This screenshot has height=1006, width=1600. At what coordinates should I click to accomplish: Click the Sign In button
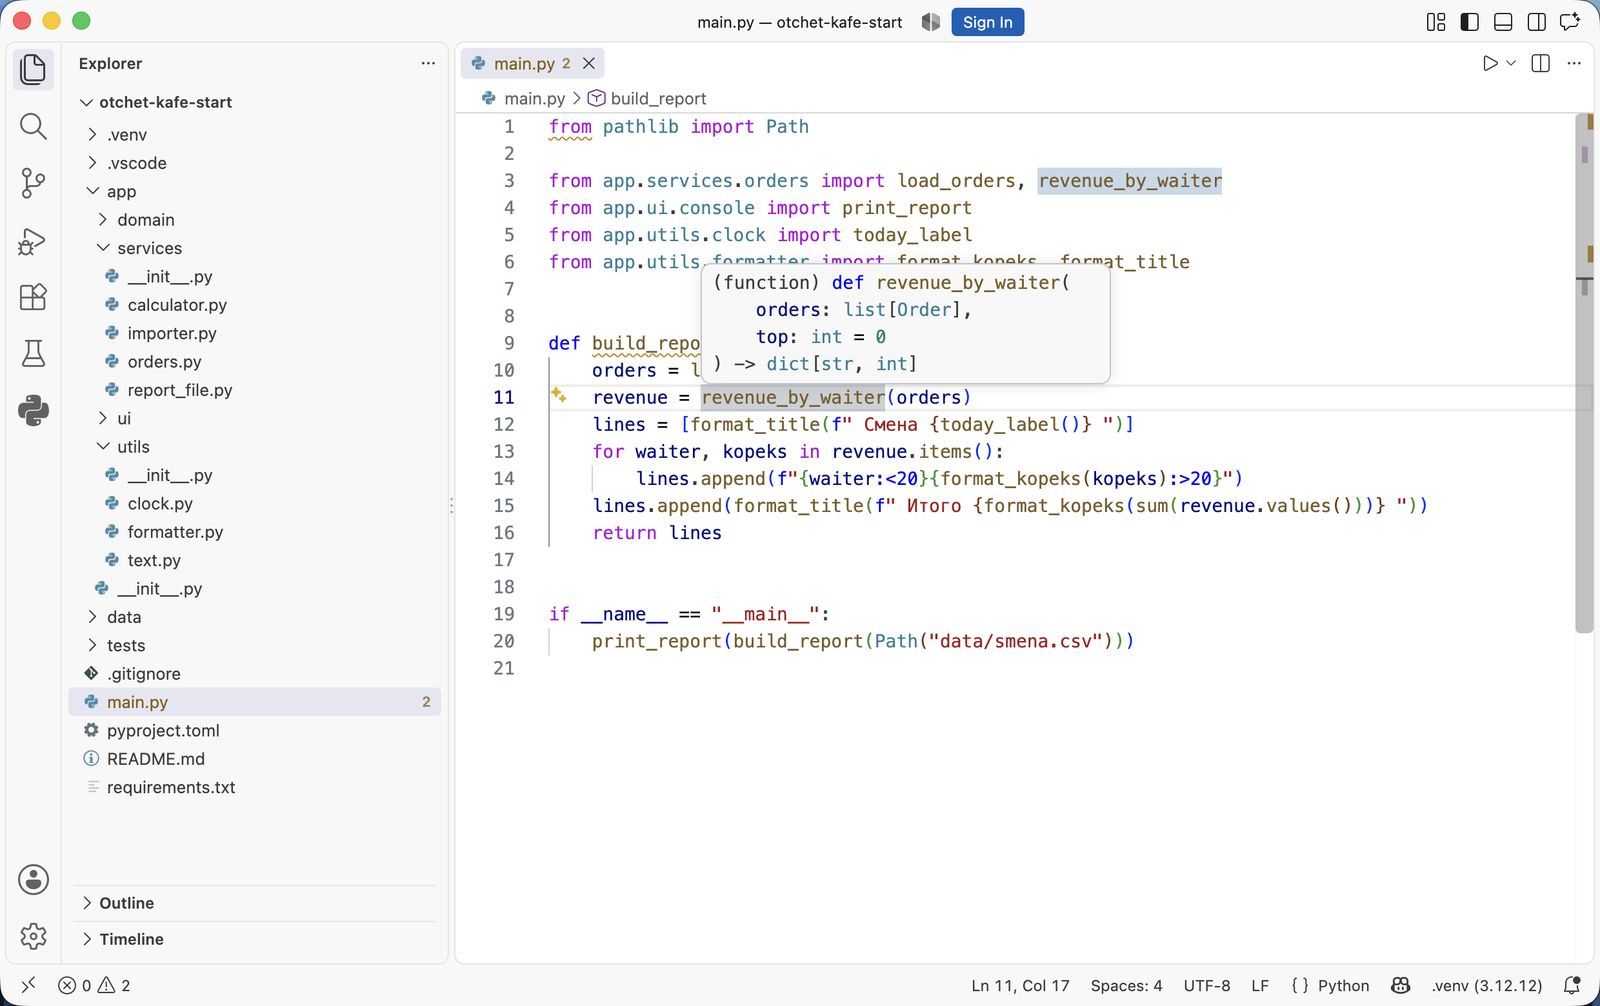click(x=987, y=22)
